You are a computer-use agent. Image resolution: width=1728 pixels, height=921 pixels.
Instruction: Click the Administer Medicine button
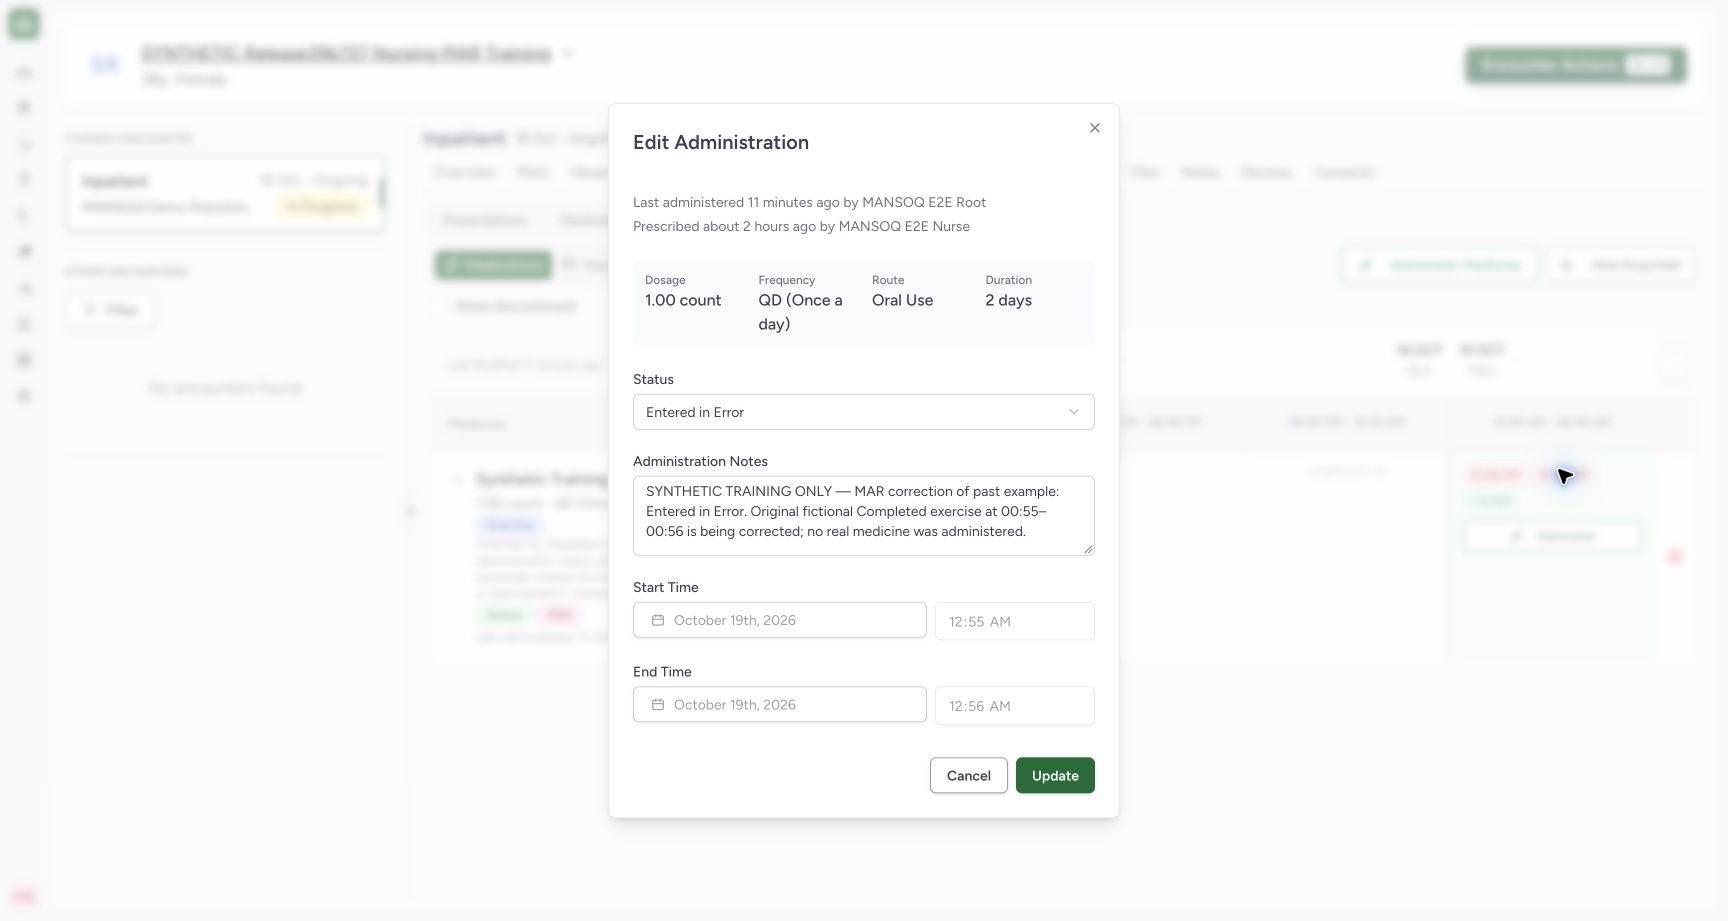(1439, 265)
